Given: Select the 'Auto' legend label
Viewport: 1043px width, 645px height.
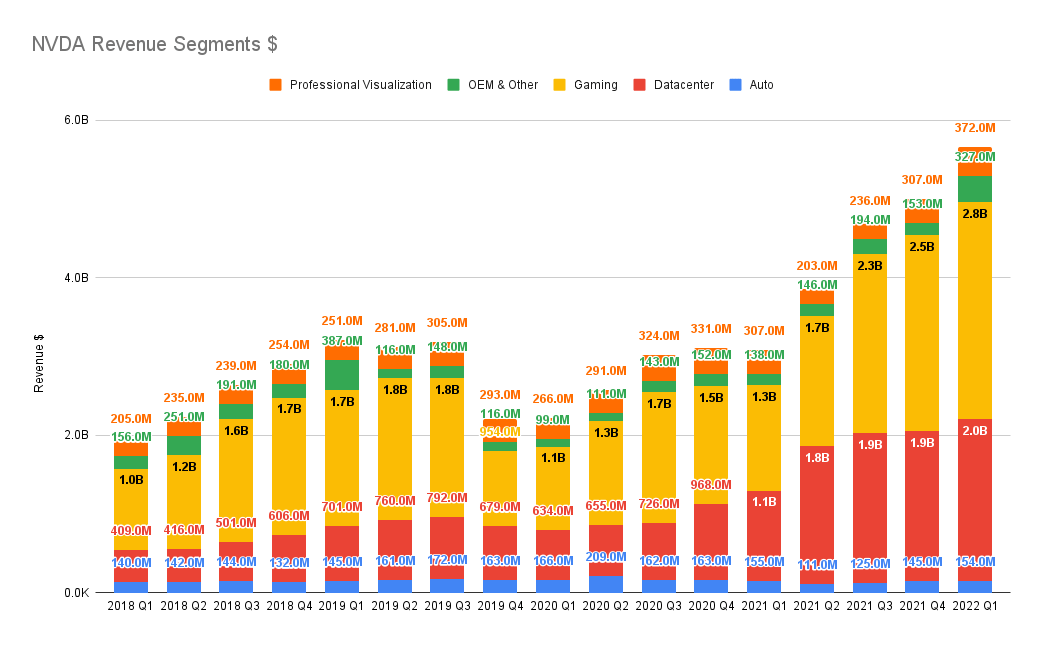Looking at the screenshot, I should coord(762,84).
